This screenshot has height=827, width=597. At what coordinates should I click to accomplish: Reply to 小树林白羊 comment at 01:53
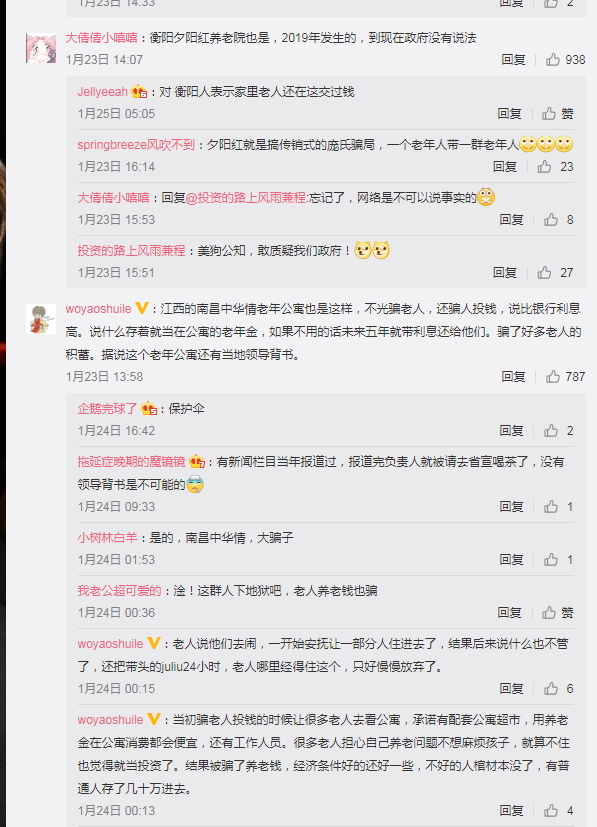pyautogui.click(x=512, y=560)
